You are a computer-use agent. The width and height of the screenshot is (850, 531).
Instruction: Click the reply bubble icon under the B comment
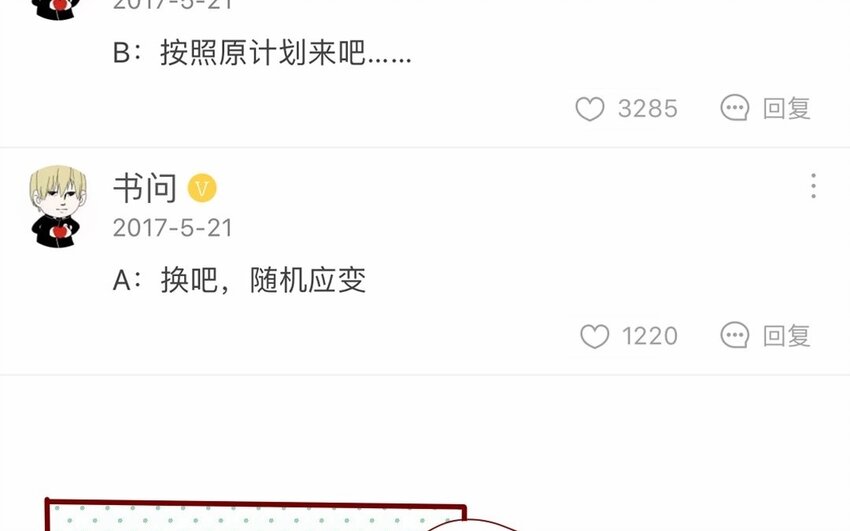[x=735, y=108]
